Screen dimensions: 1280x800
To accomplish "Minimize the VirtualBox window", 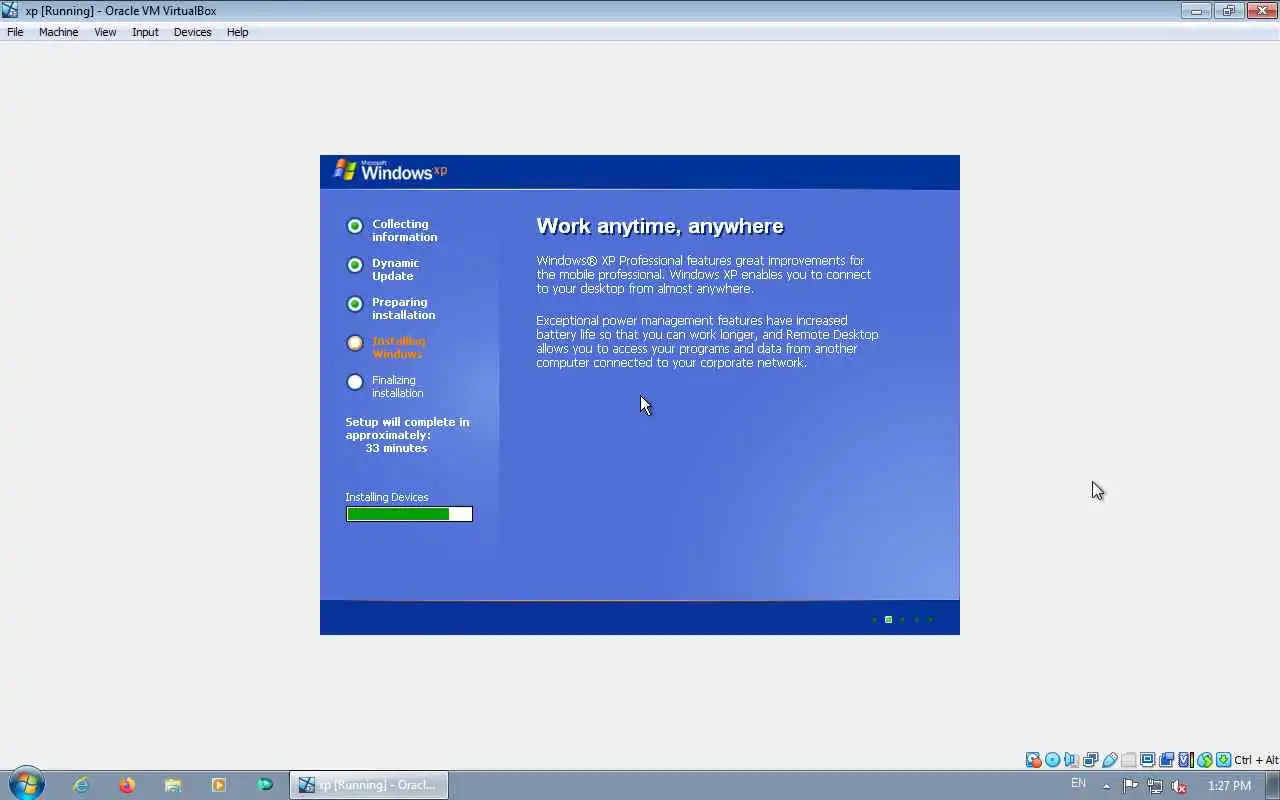I will point(1196,11).
